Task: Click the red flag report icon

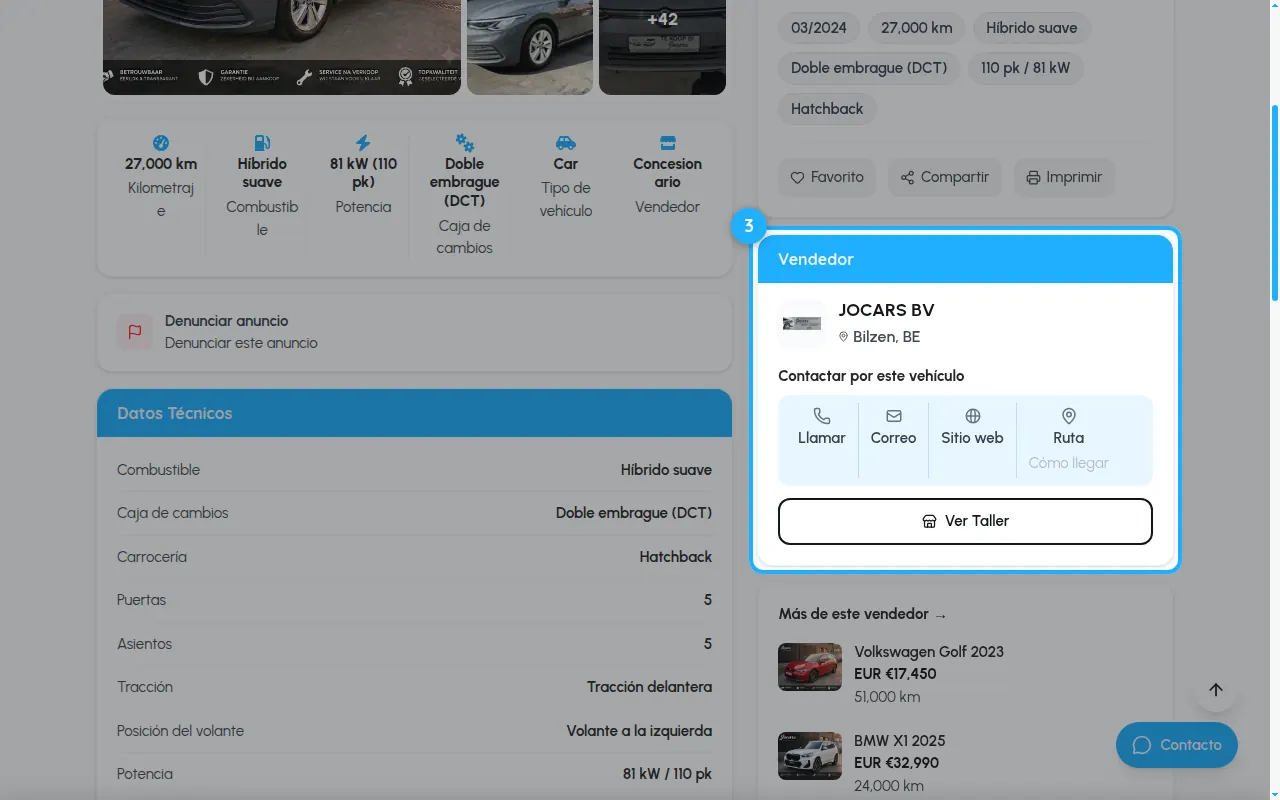Action: [135, 332]
